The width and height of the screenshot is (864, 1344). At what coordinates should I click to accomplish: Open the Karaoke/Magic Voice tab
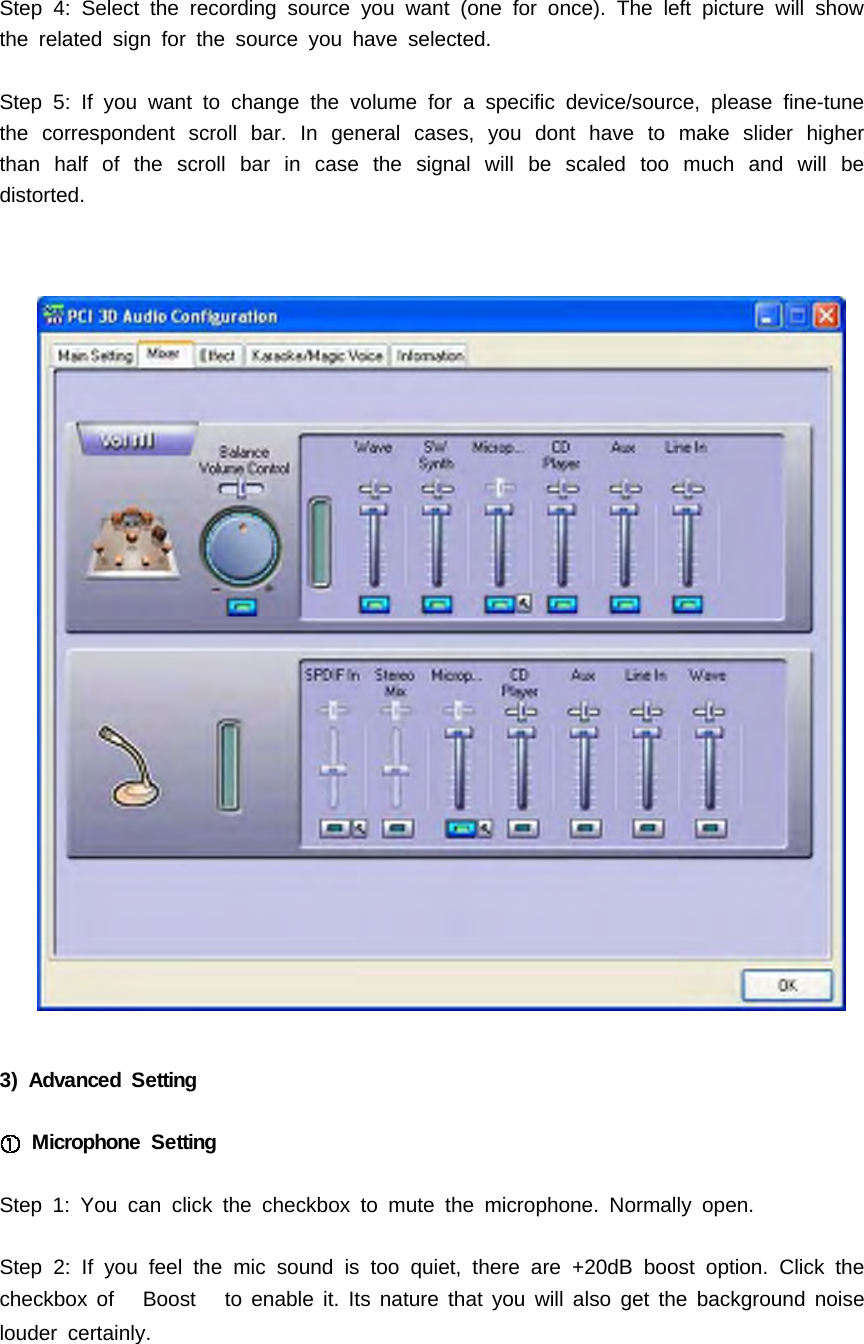(315, 355)
